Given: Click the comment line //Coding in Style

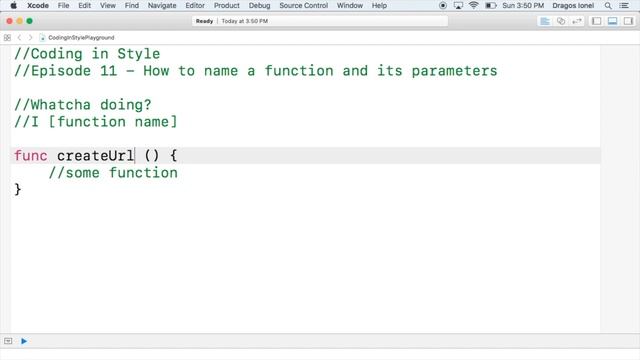Looking at the screenshot, I should click(87, 54).
